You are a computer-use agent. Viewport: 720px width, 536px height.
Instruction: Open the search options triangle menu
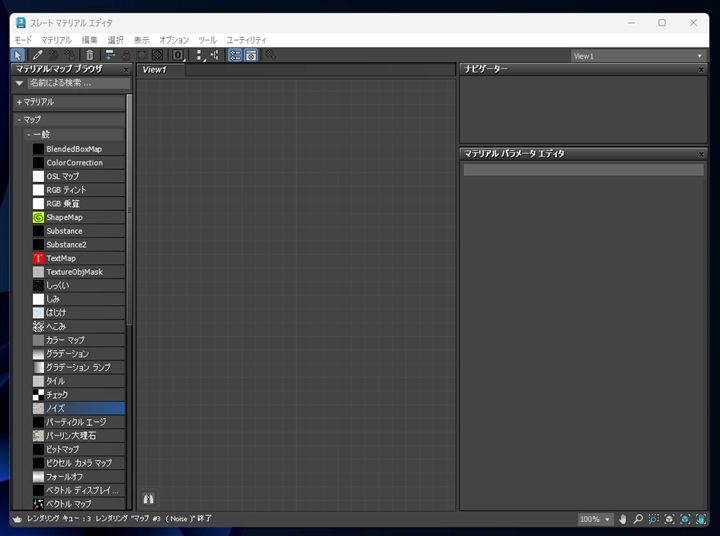click(19, 83)
